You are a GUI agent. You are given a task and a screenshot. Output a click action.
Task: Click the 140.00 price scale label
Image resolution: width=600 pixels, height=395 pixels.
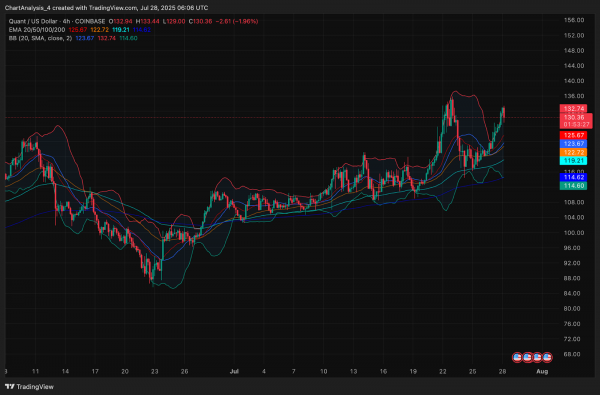pyautogui.click(x=574, y=81)
